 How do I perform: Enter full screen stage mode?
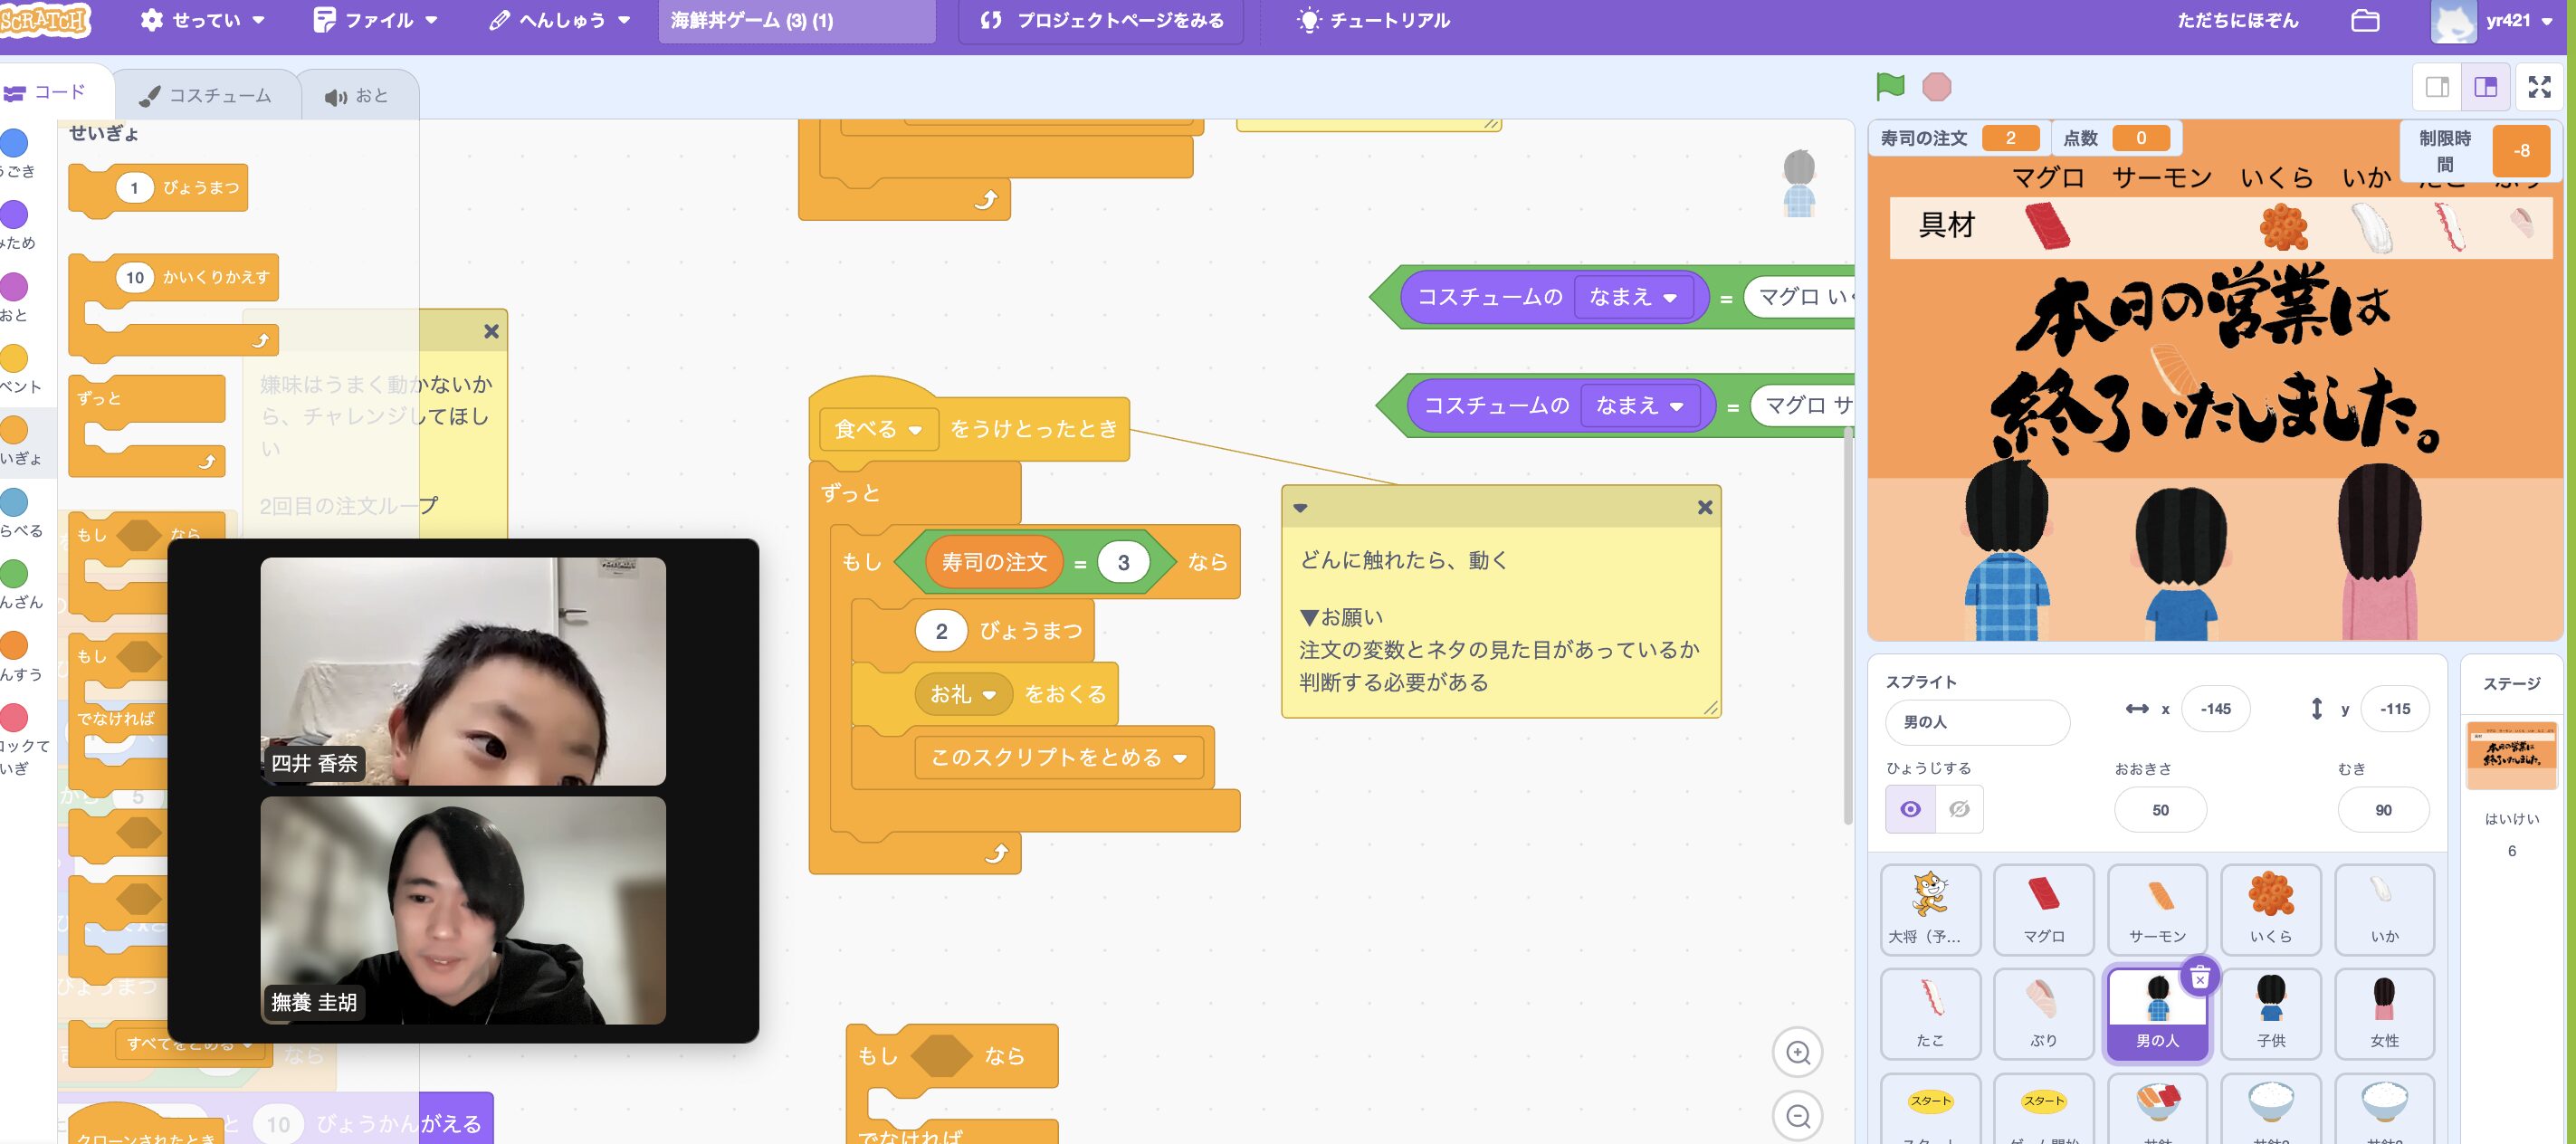pos(2538,87)
